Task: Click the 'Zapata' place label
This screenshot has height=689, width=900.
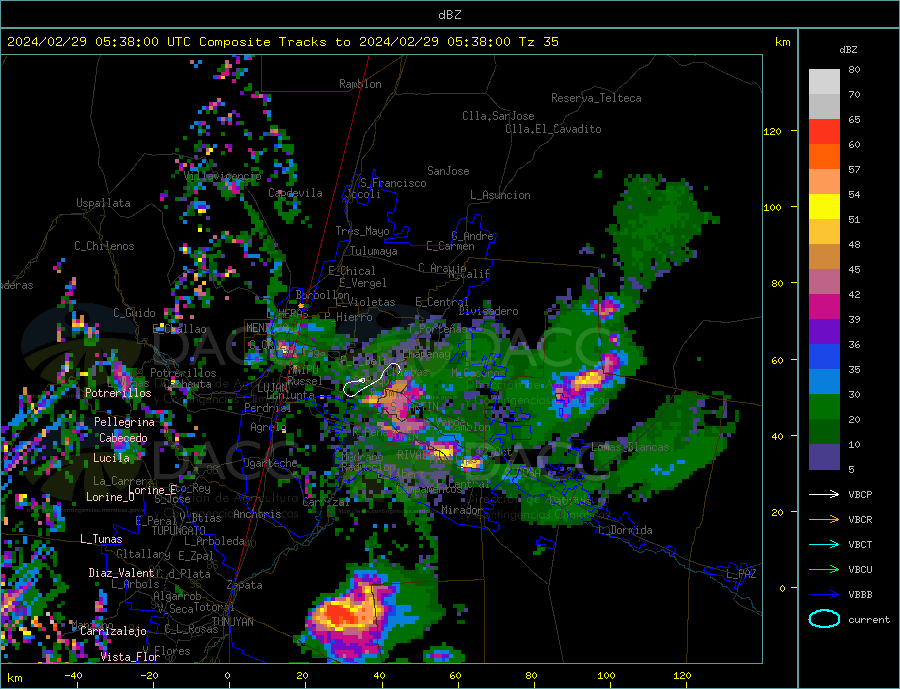Action: 245,585
